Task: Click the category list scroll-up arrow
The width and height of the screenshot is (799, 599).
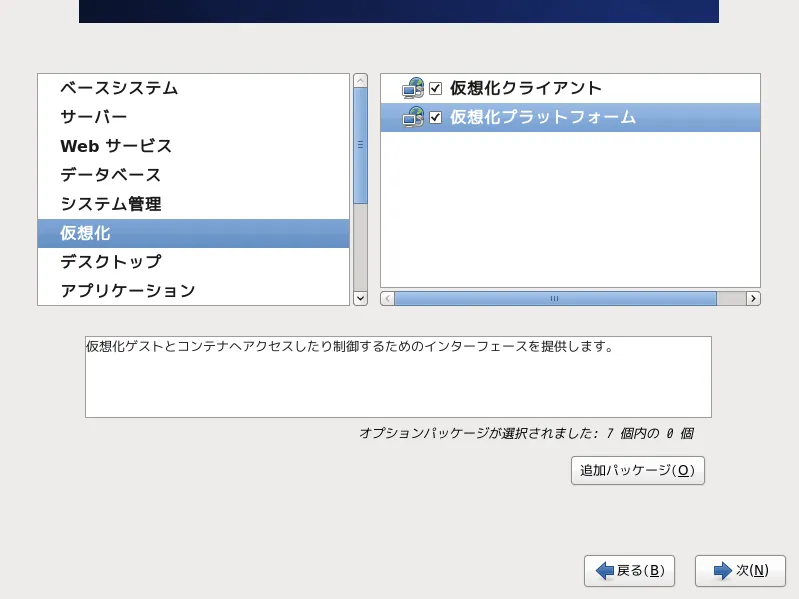Action: pos(360,80)
